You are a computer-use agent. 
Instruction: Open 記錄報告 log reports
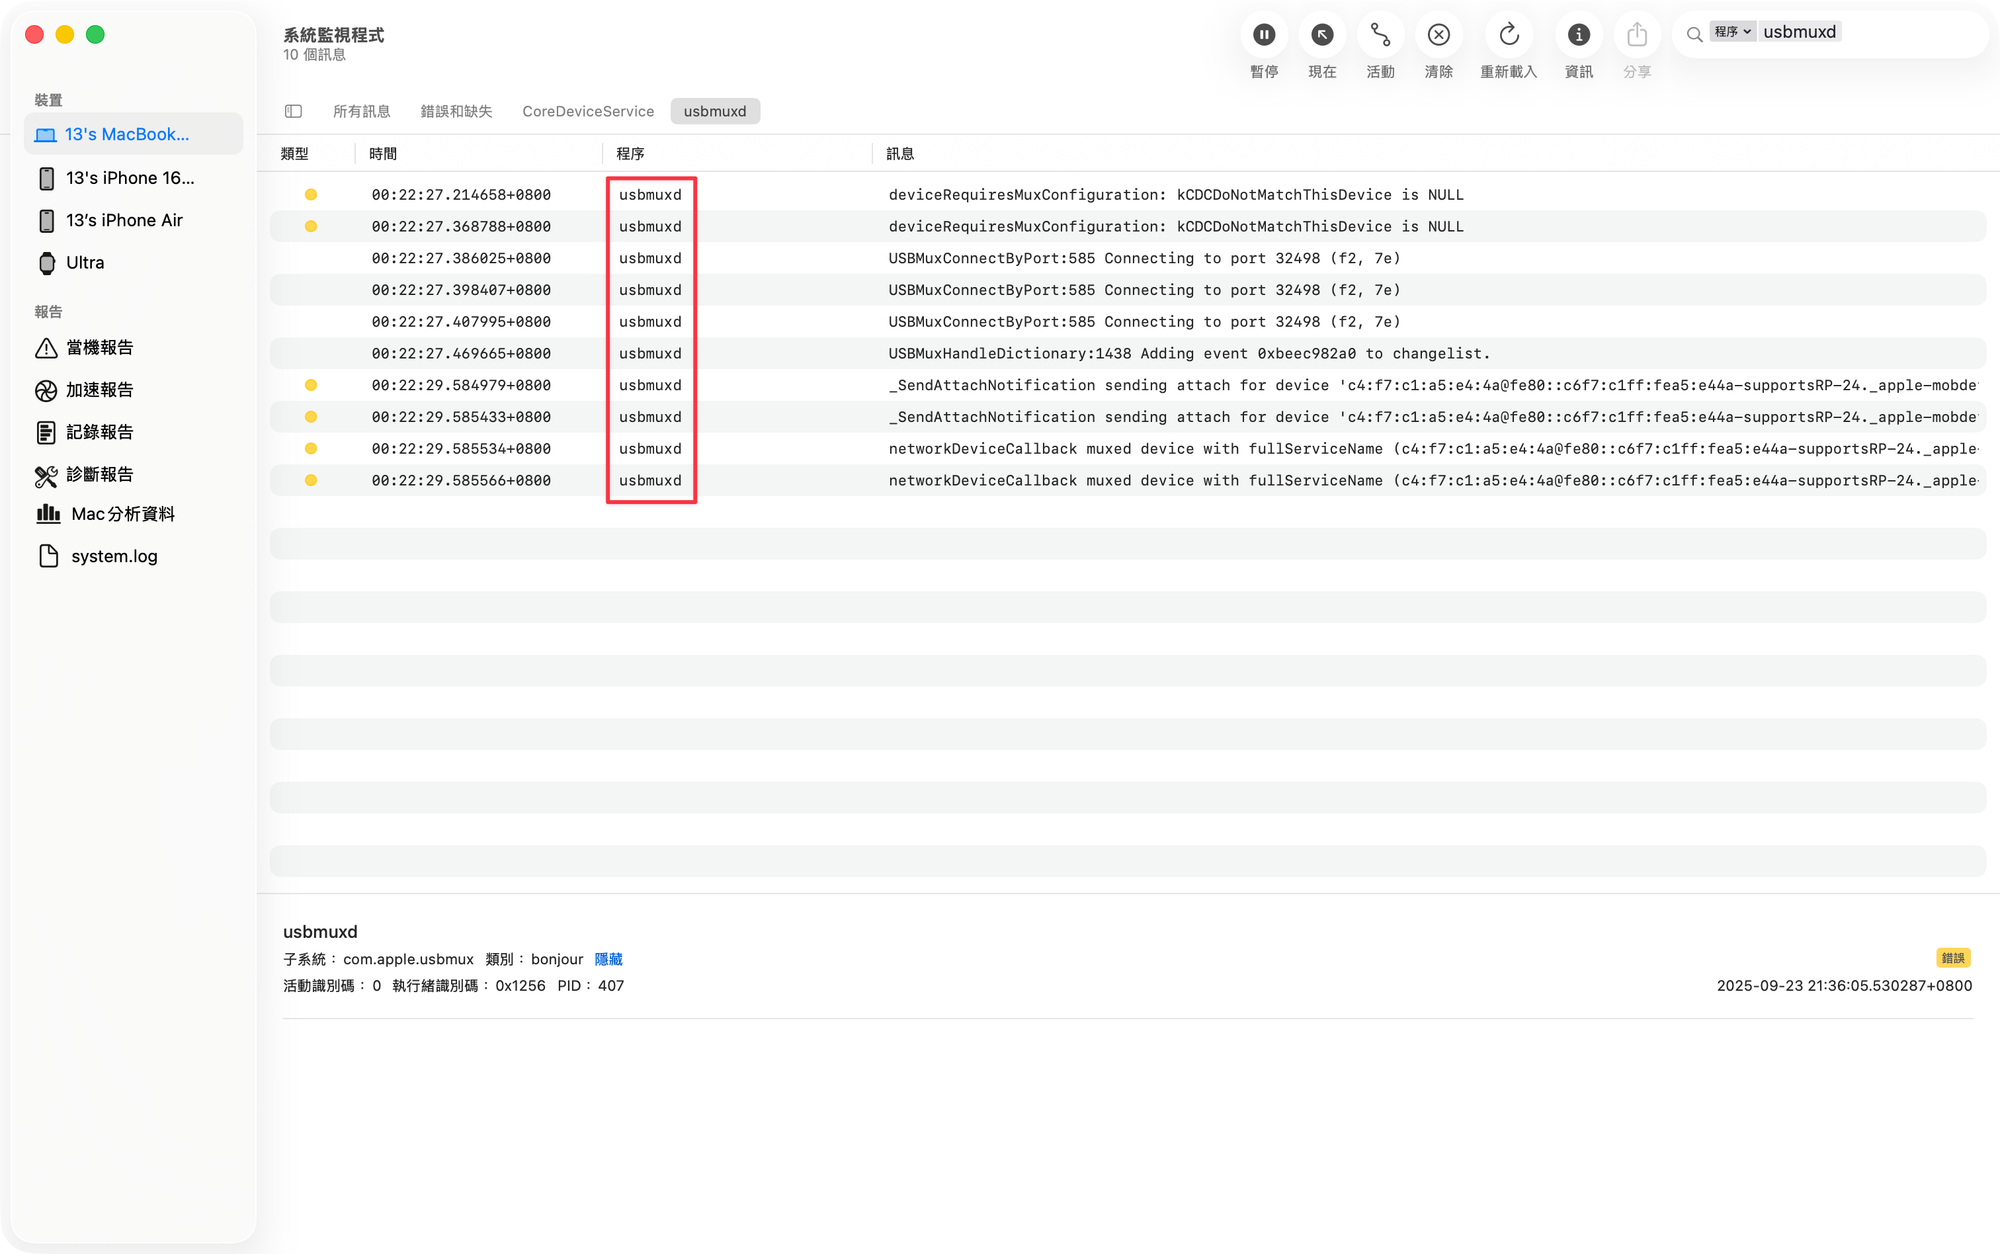133,432
